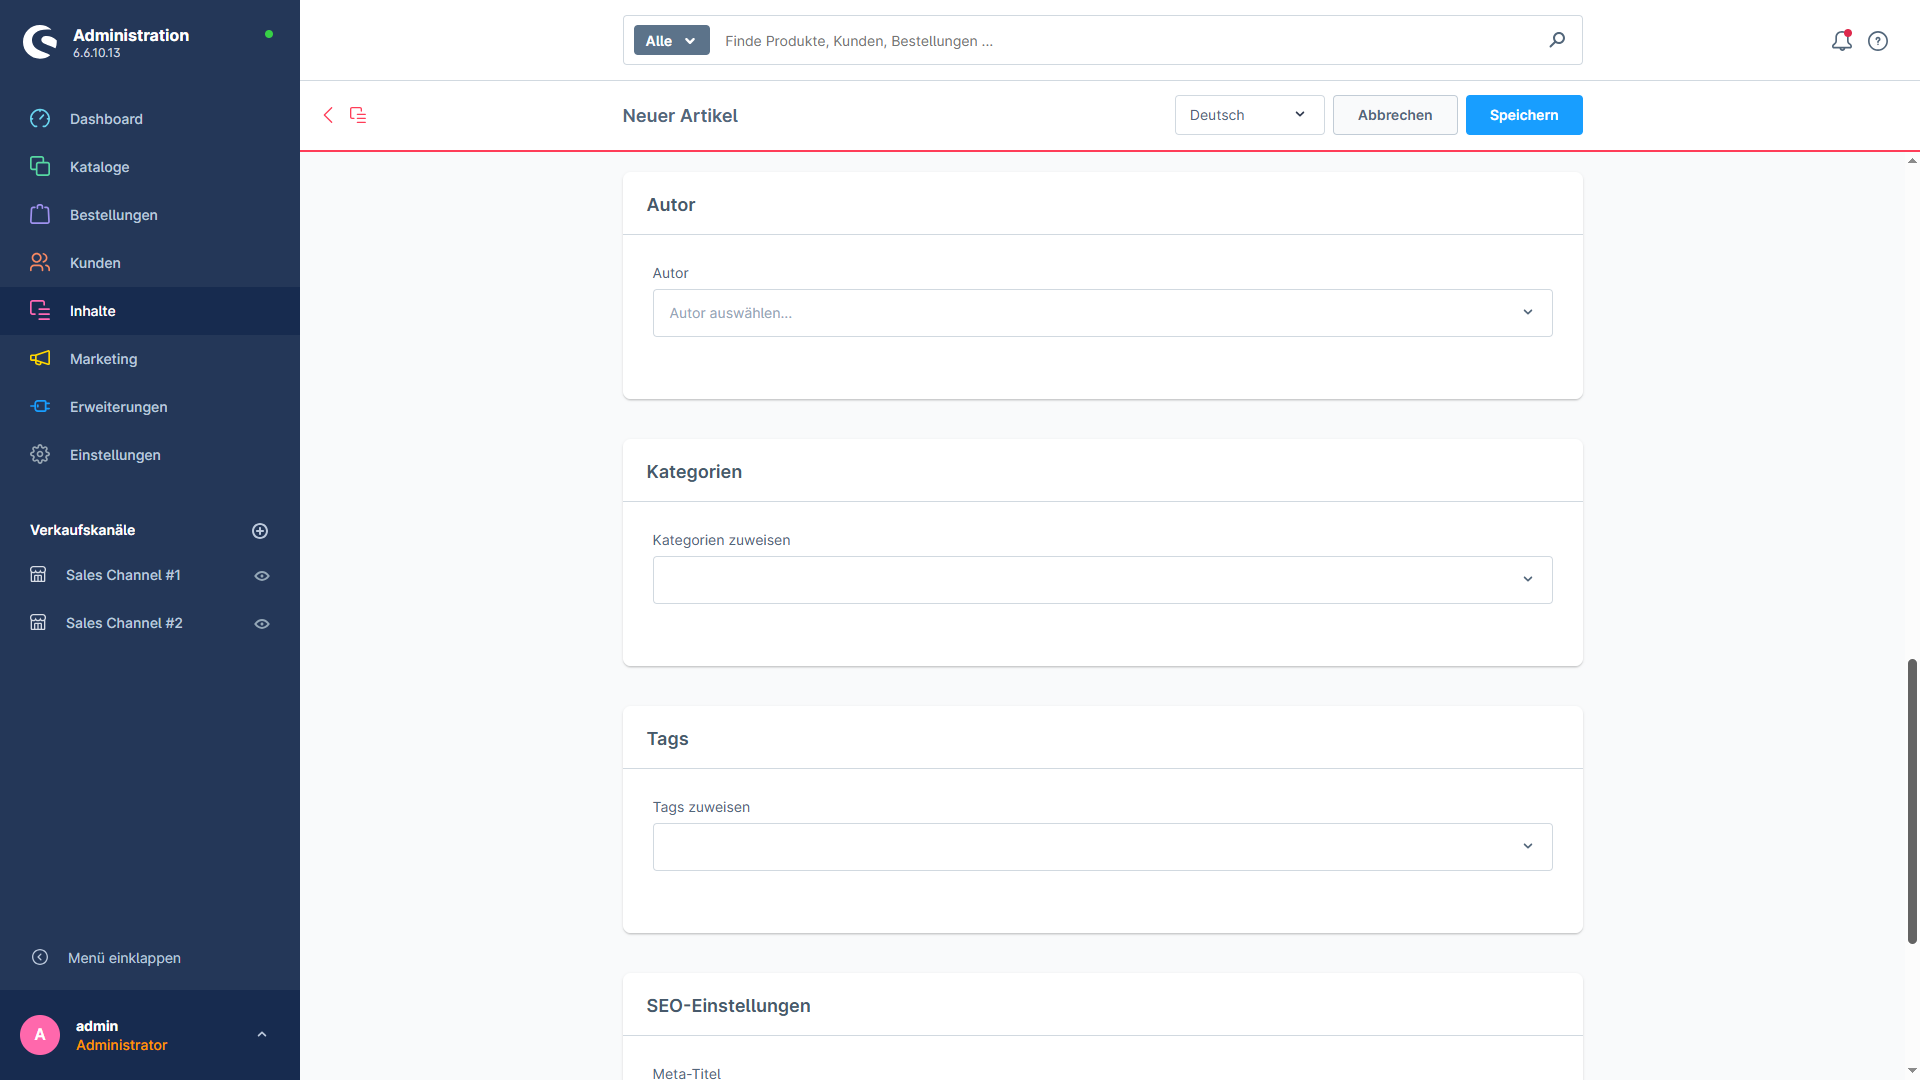This screenshot has height=1080, width=1920.
Task: Click the SEO-Einstellungen card heading
Action: pos(728,1006)
